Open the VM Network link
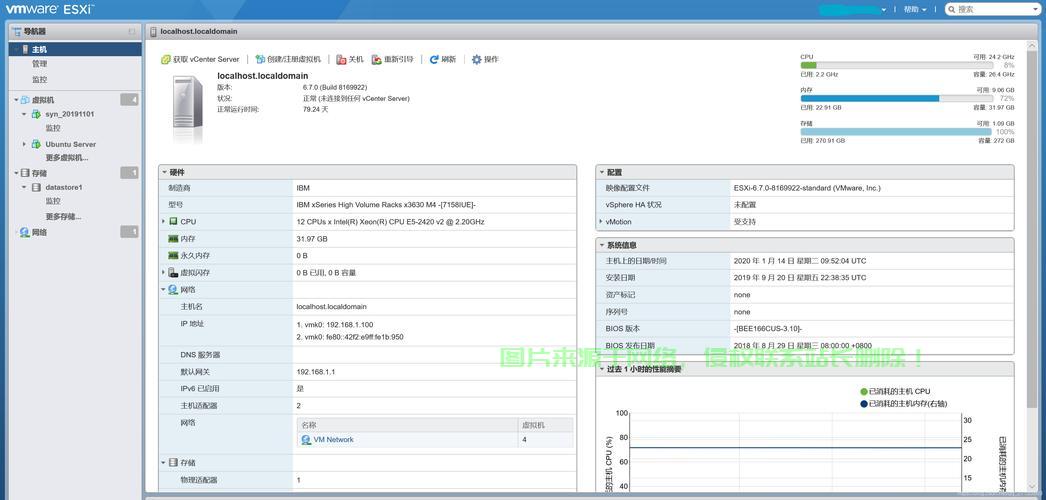The width and height of the screenshot is (1046, 500). pyautogui.click(x=333, y=440)
